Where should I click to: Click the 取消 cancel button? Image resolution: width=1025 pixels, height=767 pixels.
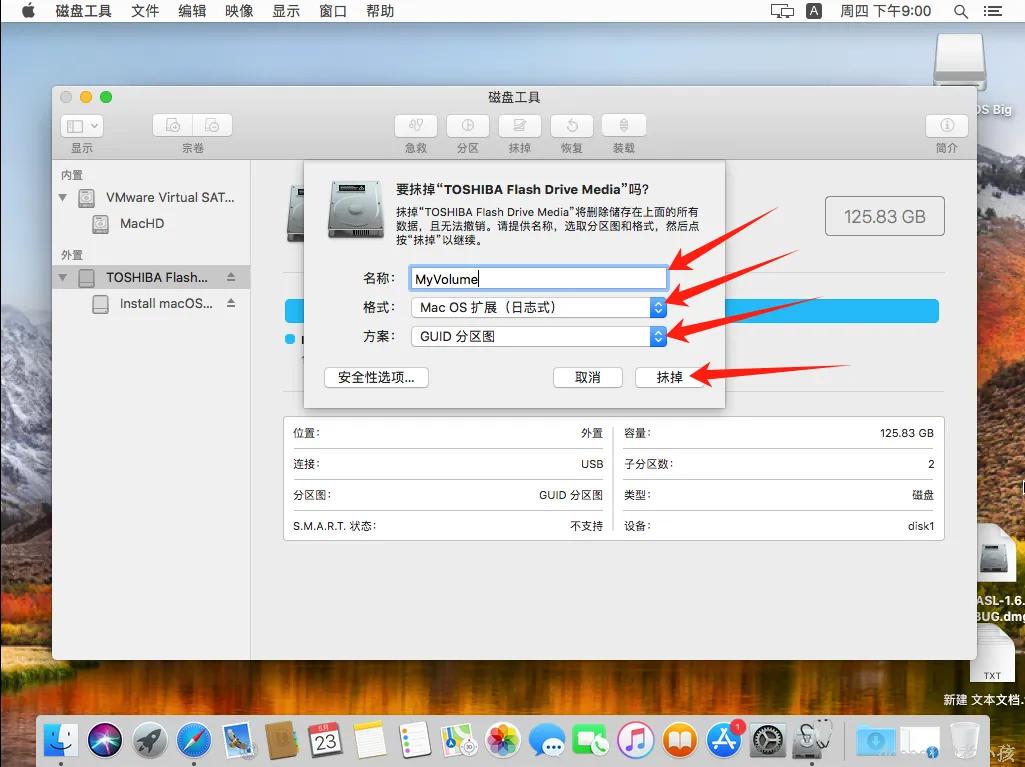(x=588, y=377)
